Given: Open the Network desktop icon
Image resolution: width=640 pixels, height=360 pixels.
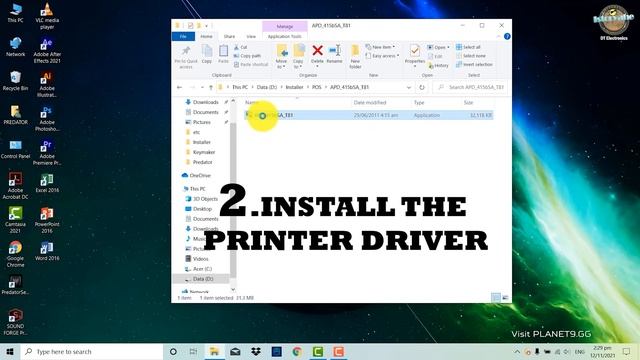Looking at the screenshot, I should click(16, 47).
